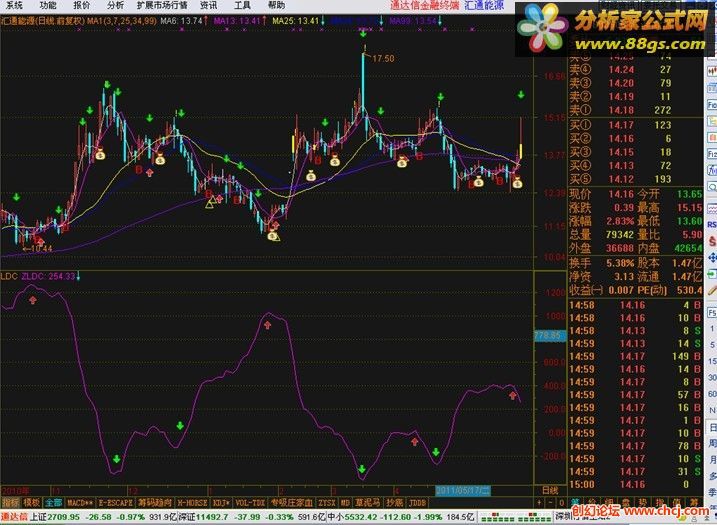This screenshot has height=525, width=717.
Task: Select the KDJ* indicator tab
Action: (222, 503)
